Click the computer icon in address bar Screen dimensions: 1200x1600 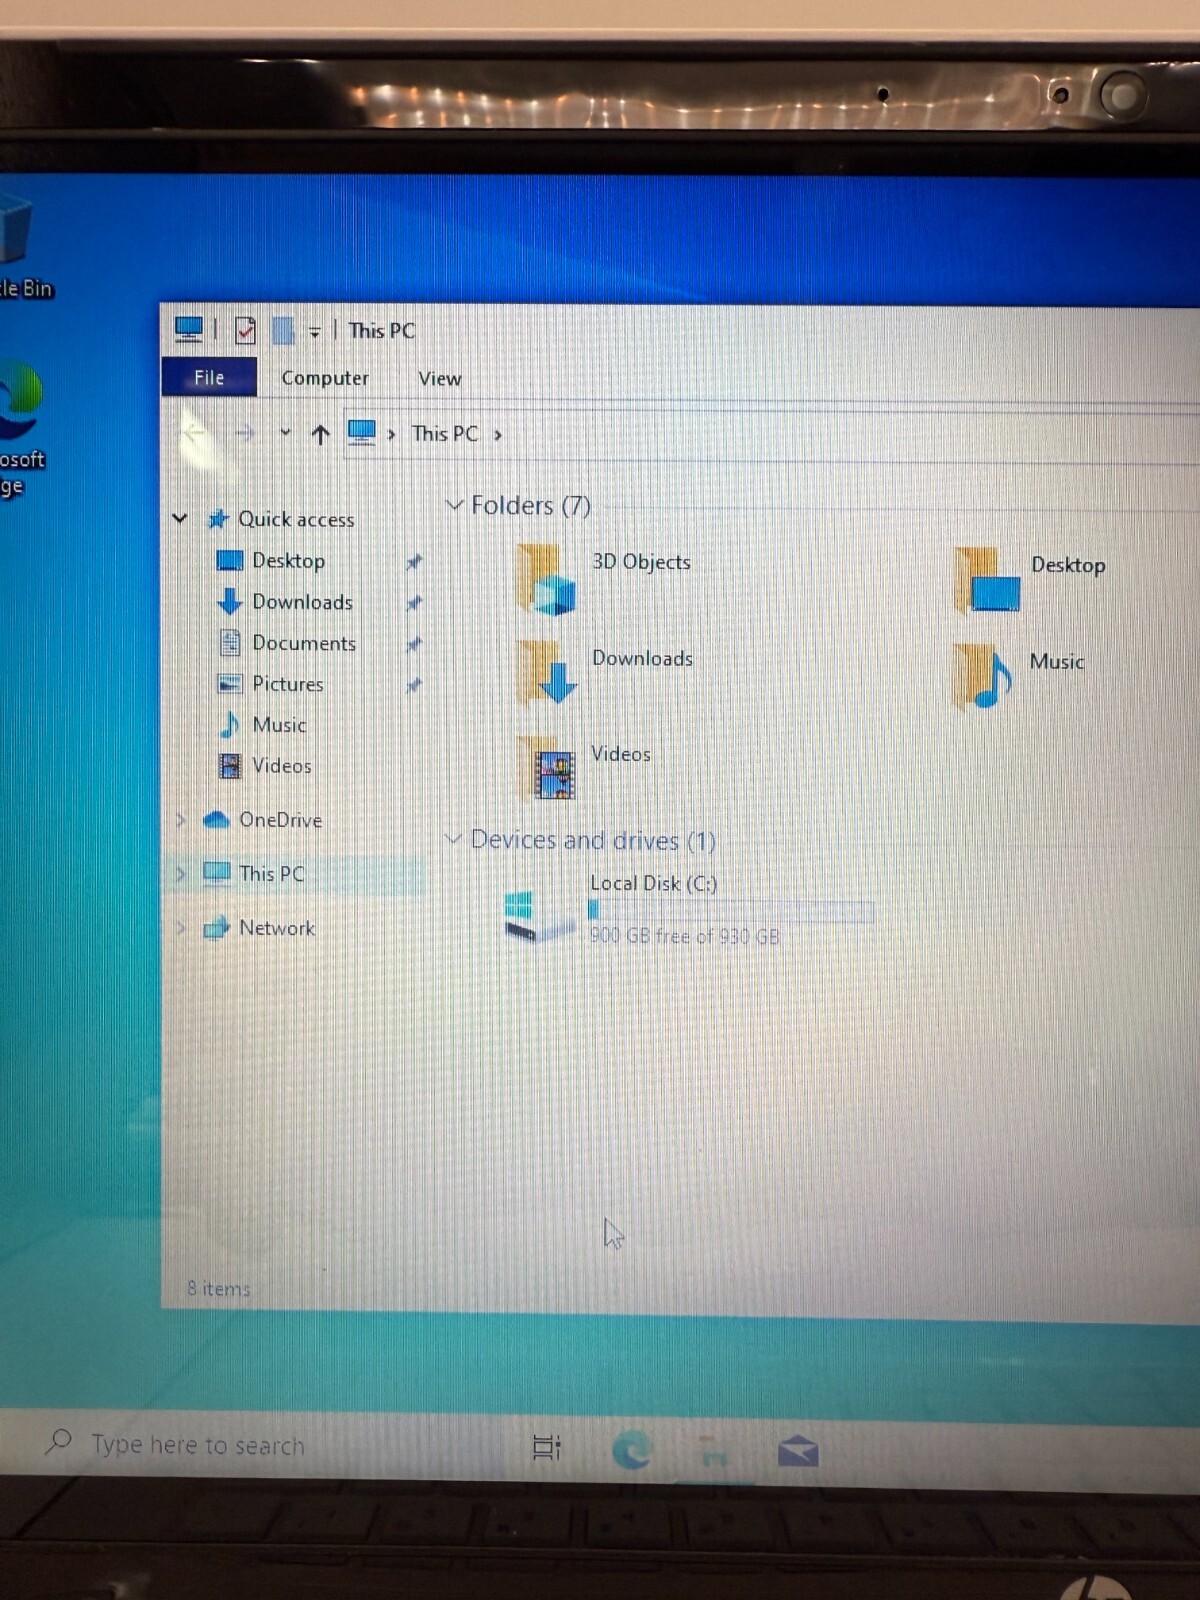[361, 432]
